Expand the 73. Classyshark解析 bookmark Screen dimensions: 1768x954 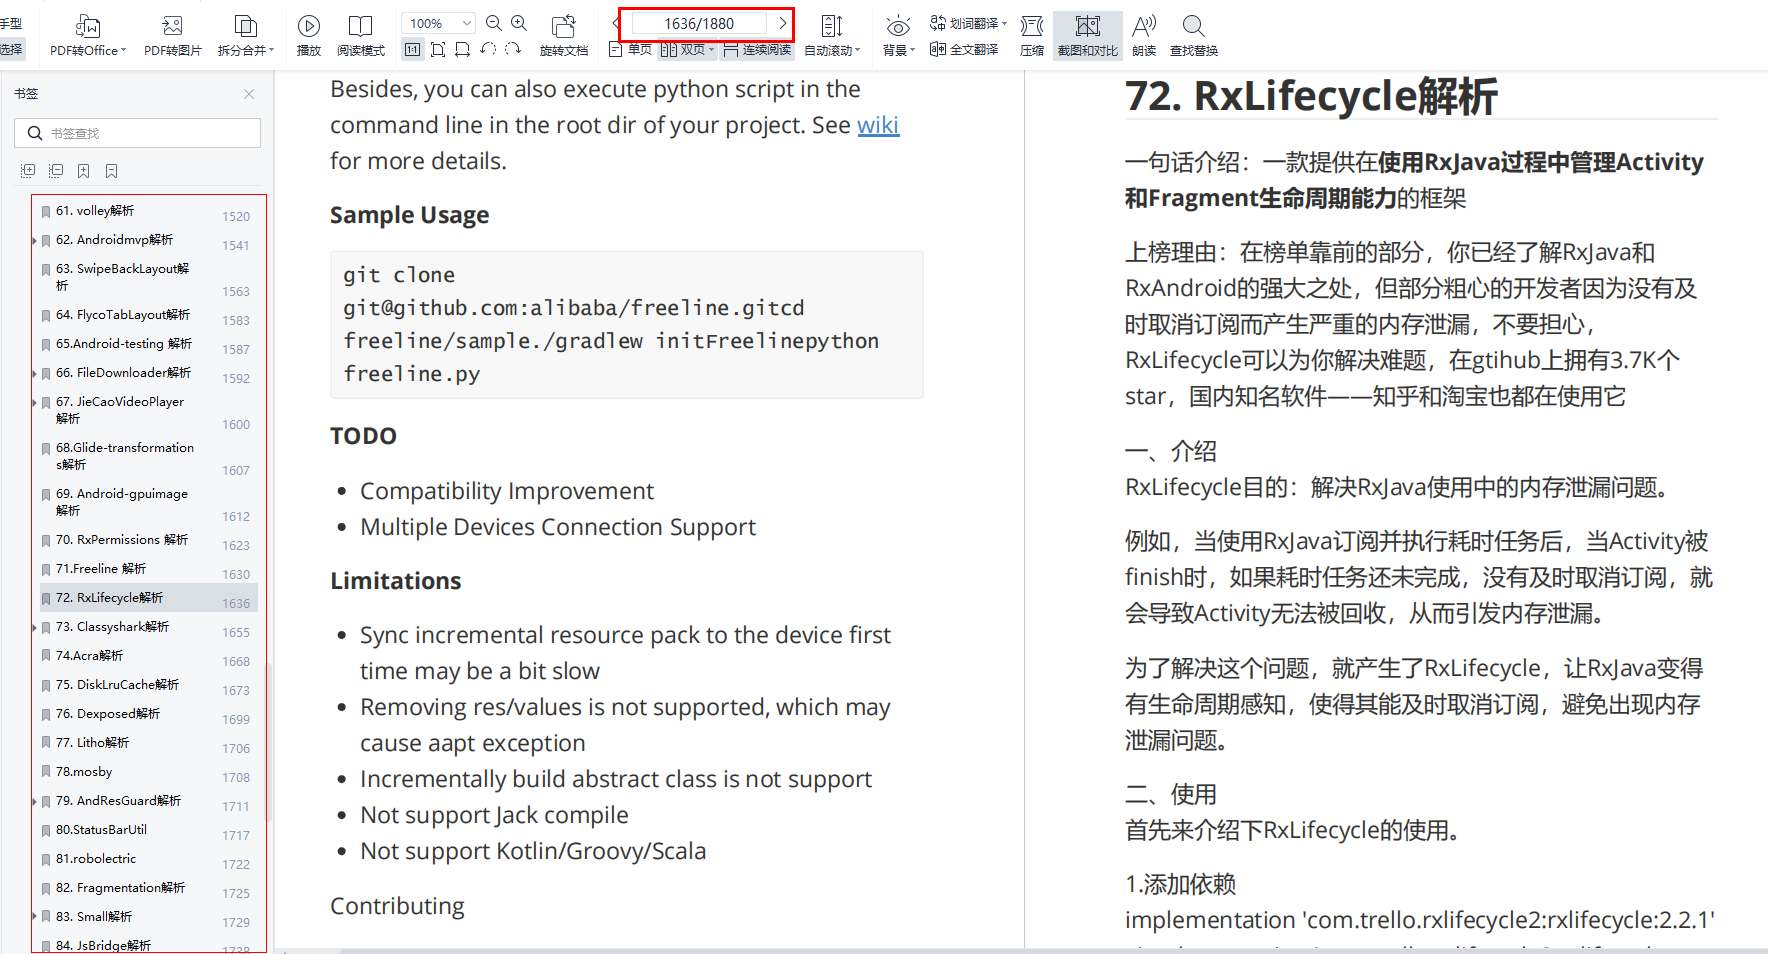pos(34,628)
